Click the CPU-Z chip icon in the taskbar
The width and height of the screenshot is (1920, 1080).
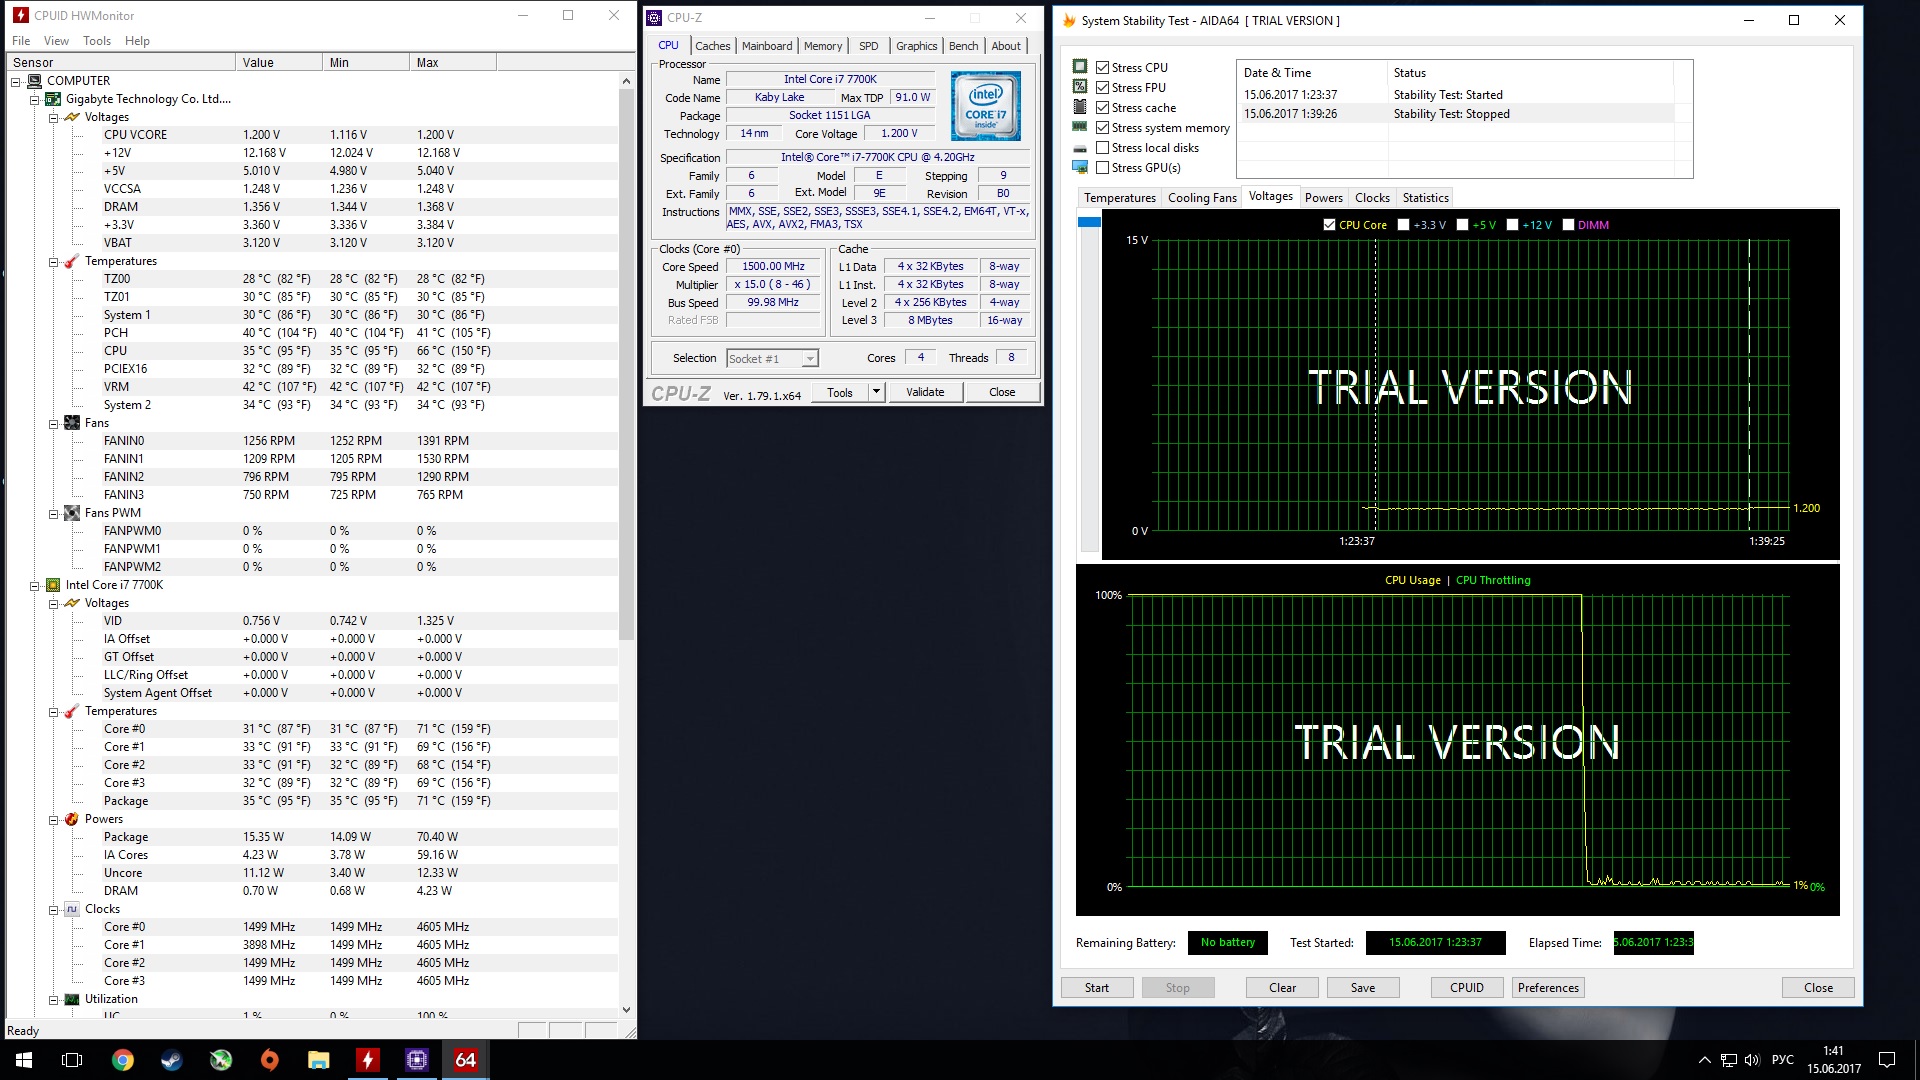tap(417, 1060)
